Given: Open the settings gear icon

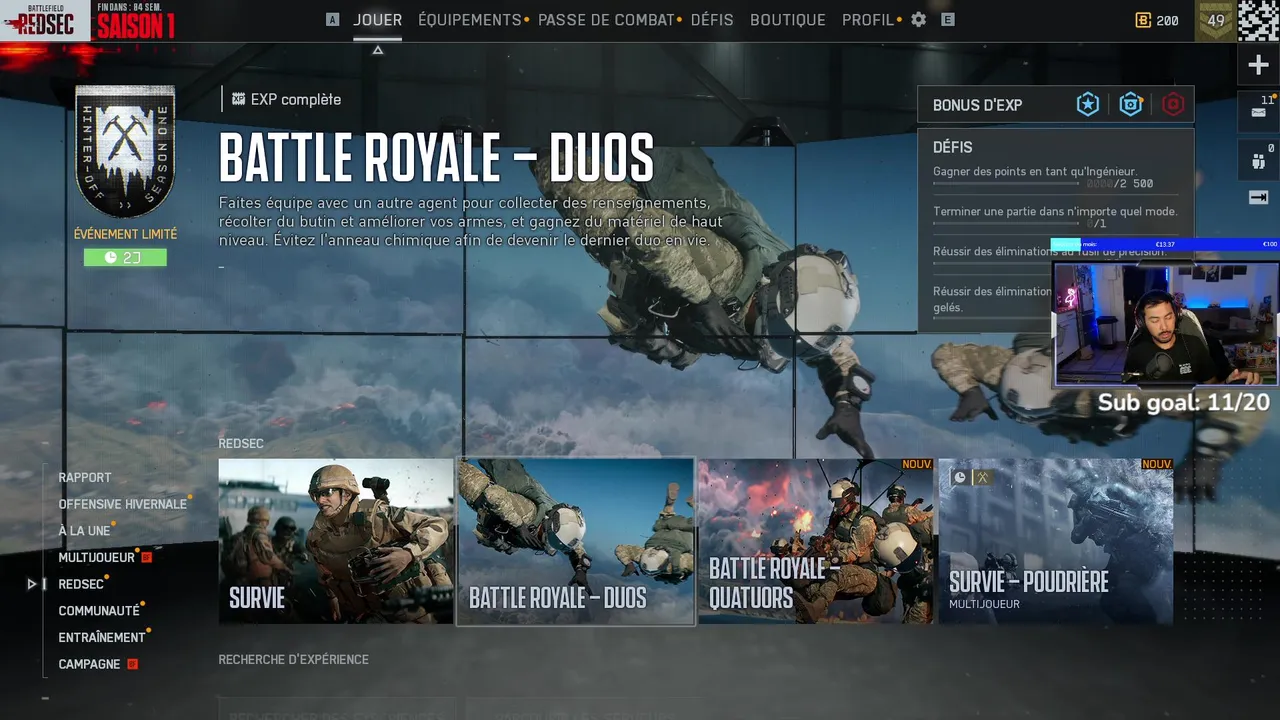Looking at the screenshot, I should click(x=919, y=20).
